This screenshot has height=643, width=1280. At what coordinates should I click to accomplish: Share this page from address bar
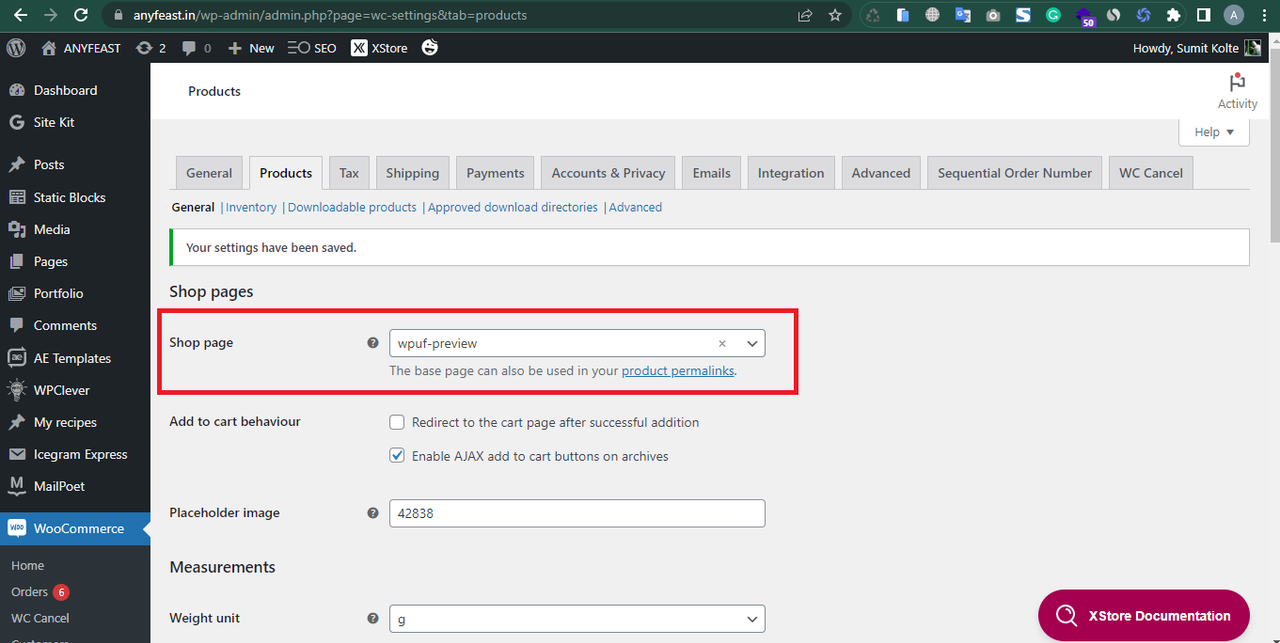[x=805, y=15]
